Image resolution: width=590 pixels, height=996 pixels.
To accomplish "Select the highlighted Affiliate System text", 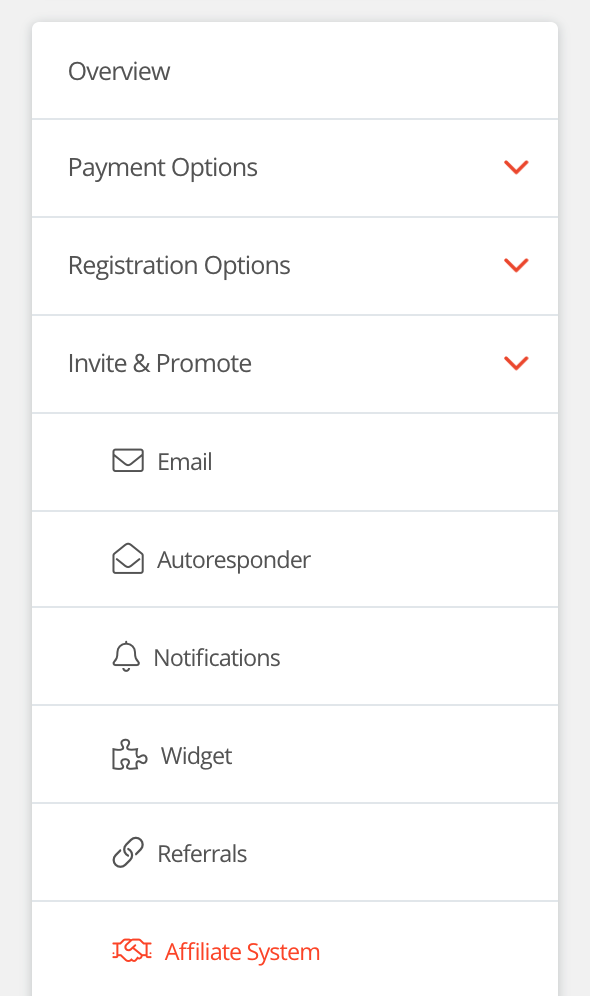I will [x=242, y=952].
